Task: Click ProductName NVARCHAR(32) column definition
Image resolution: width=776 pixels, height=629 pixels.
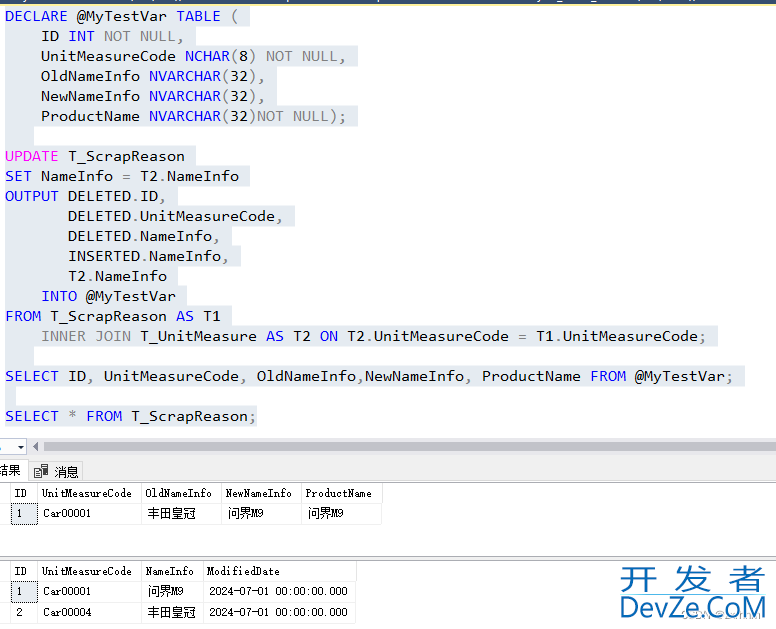Action: 193,116
